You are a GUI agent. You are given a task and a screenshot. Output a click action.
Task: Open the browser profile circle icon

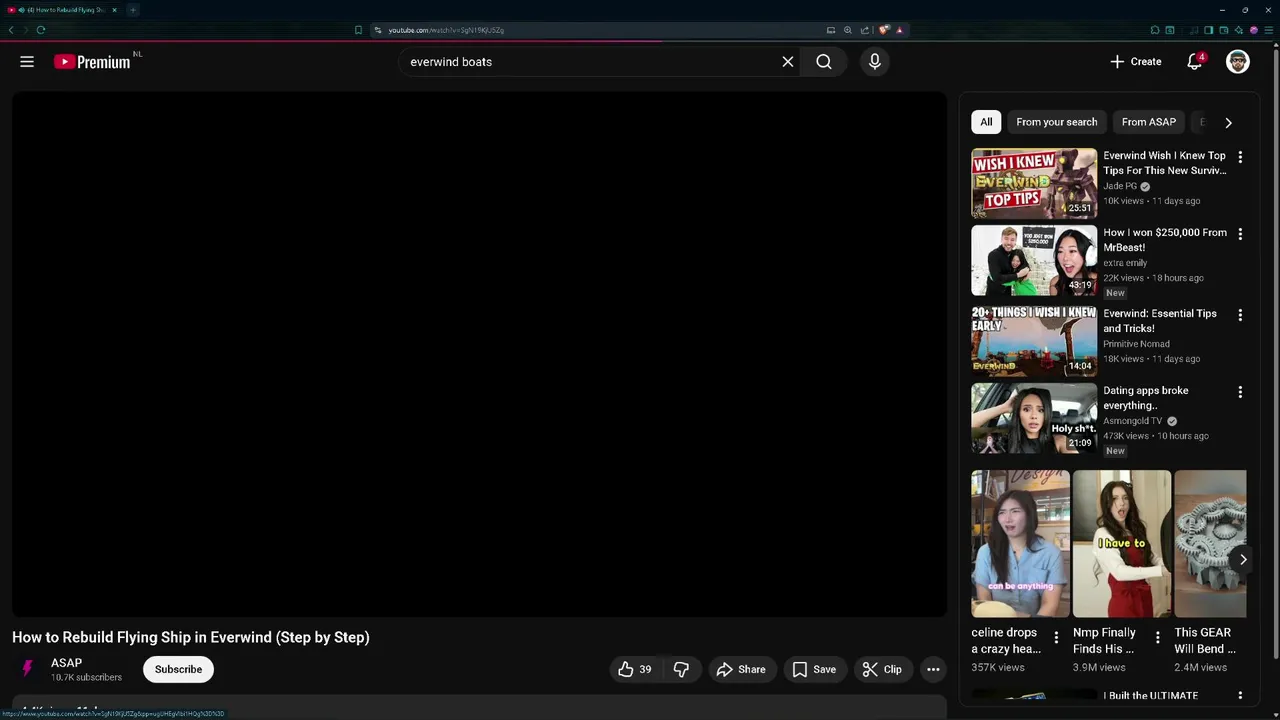coord(1254,30)
